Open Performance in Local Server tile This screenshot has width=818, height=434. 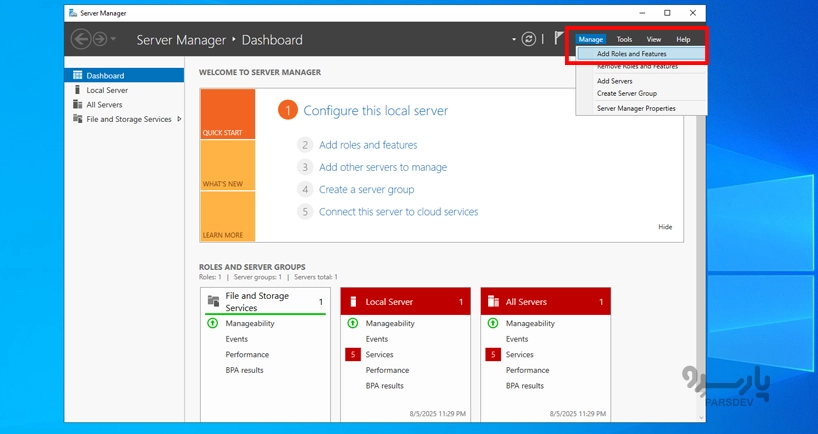[388, 370]
